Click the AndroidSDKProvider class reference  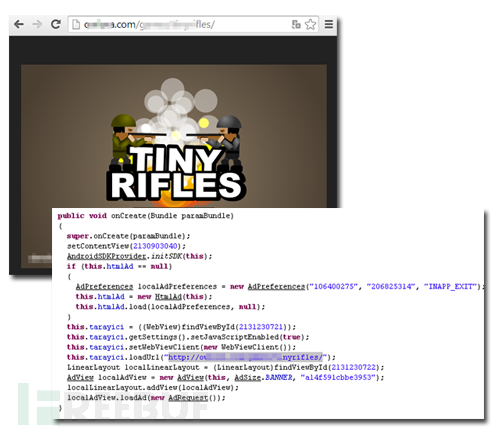(107, 256)
